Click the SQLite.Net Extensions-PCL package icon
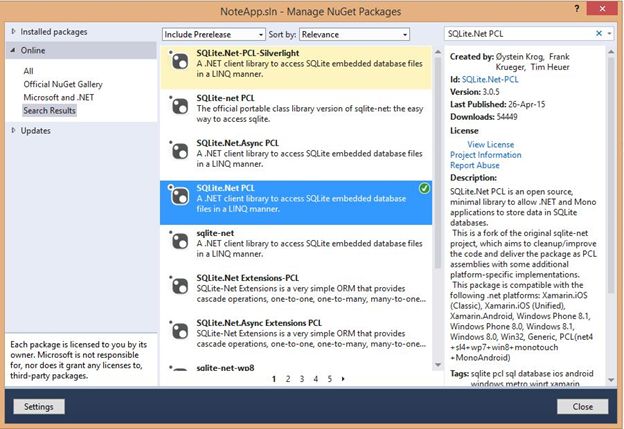The image size is (624, 429). point(179,286)
